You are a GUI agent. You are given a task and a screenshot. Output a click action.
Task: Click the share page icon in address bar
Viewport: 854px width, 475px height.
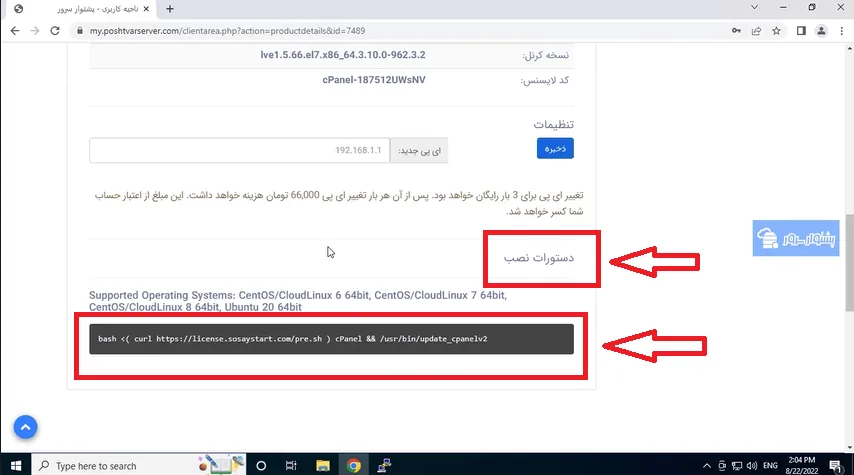click(x=757, y=31)
